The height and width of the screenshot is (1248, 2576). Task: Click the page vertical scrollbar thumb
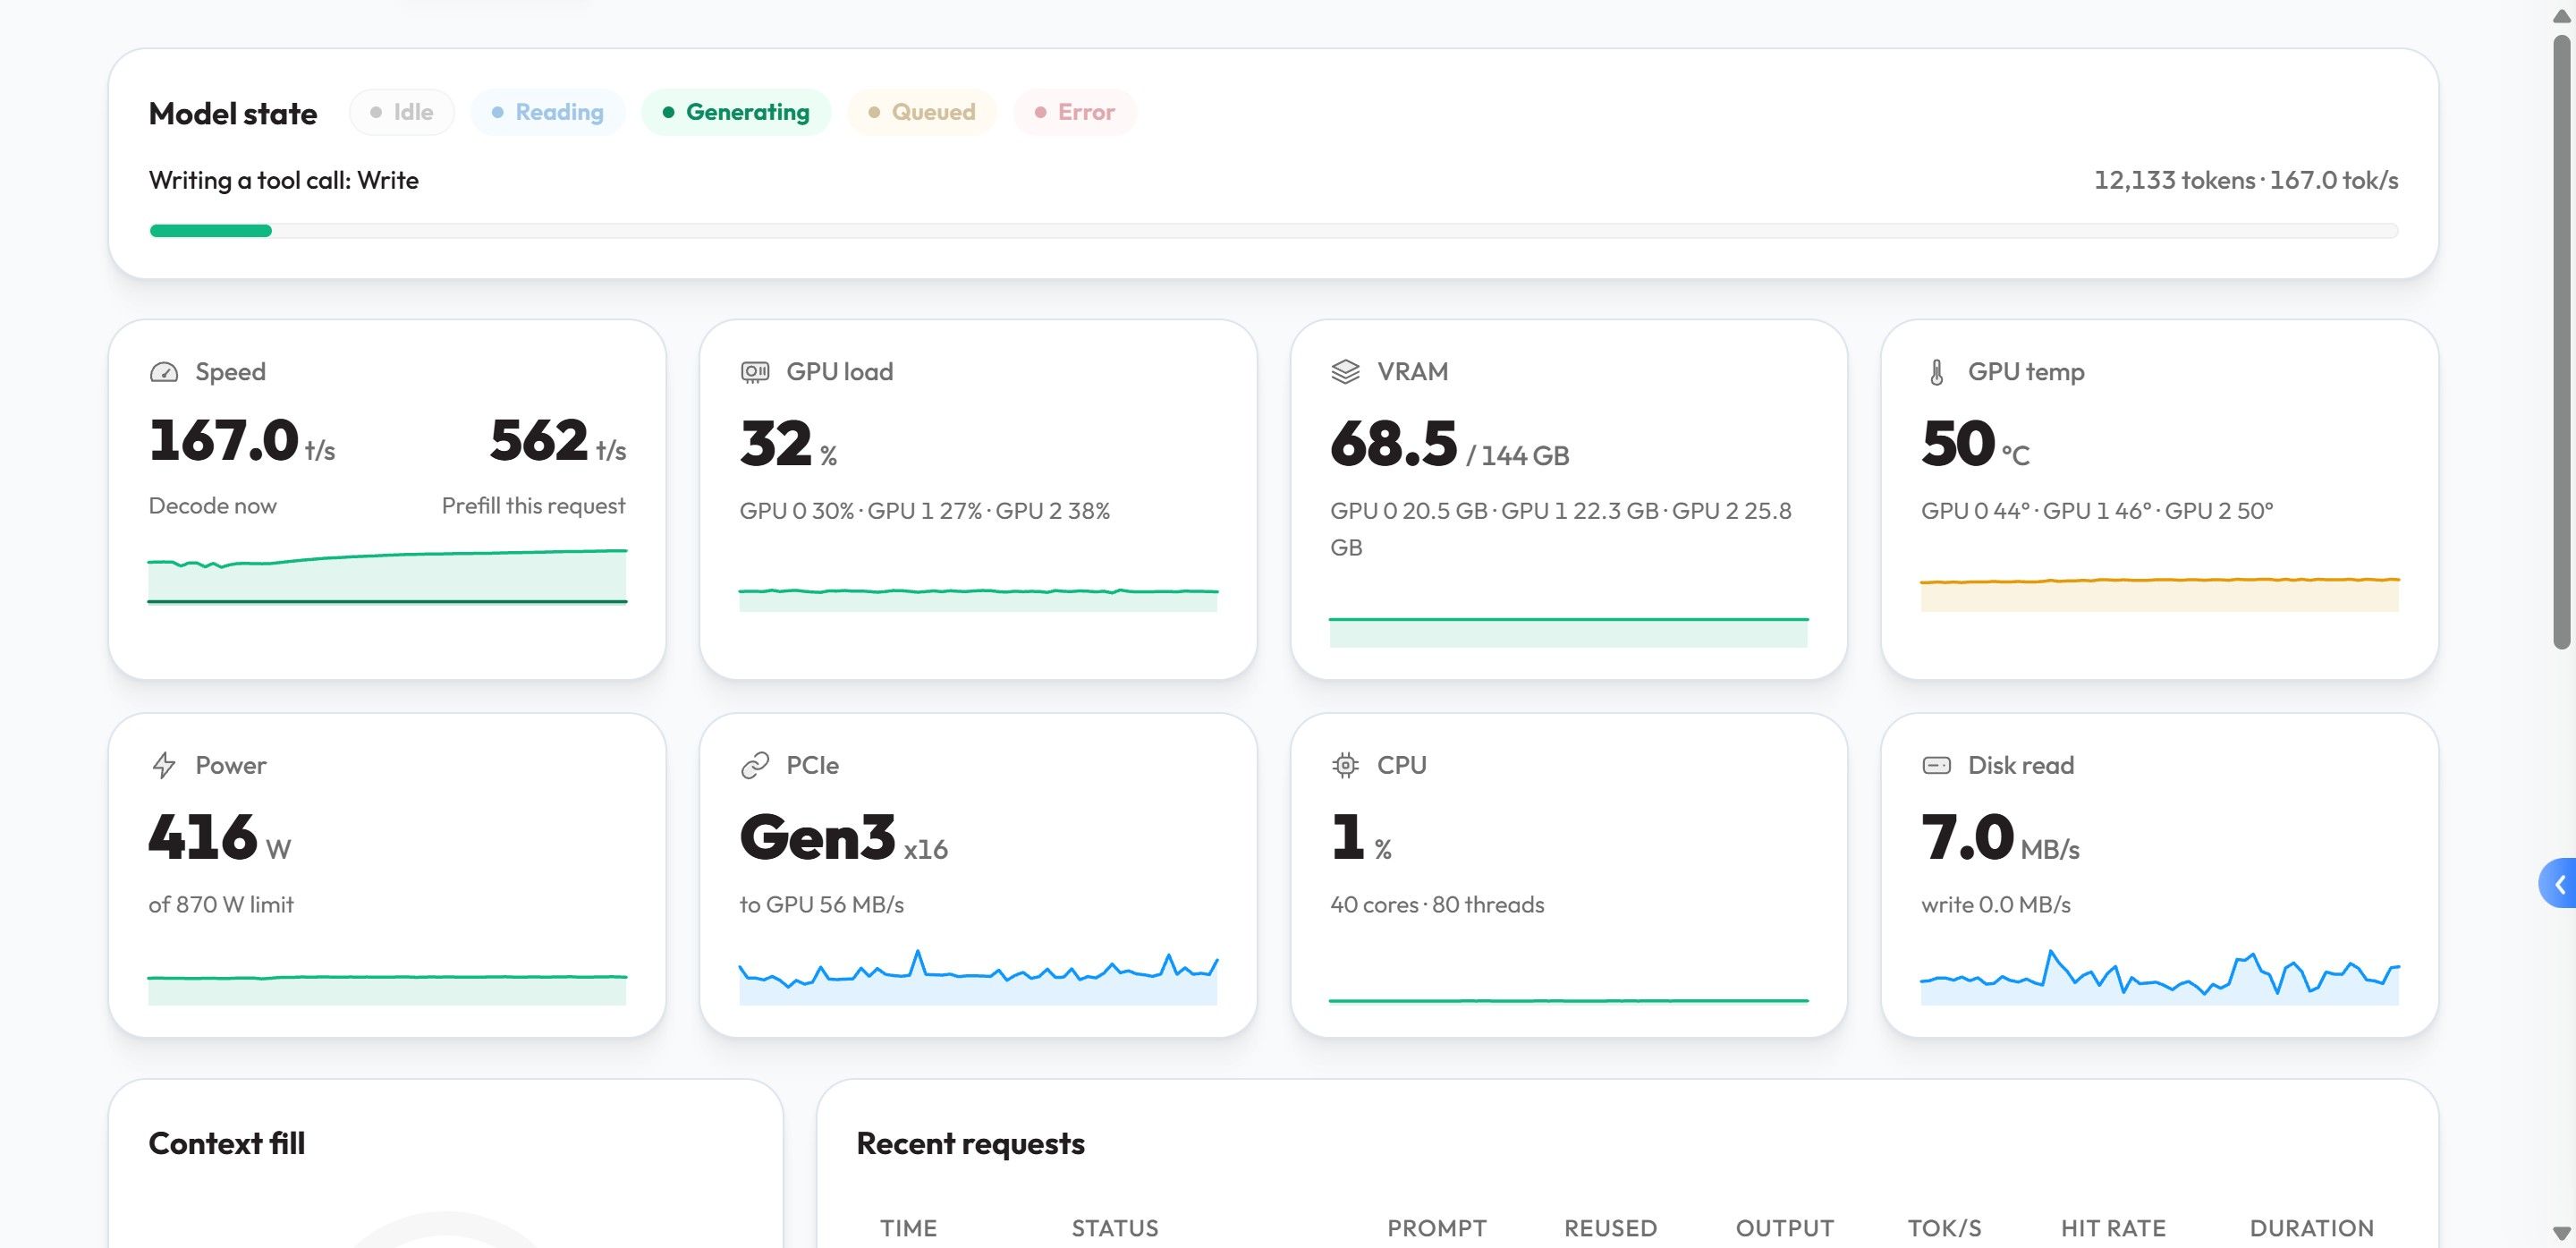pos(2561,342)
